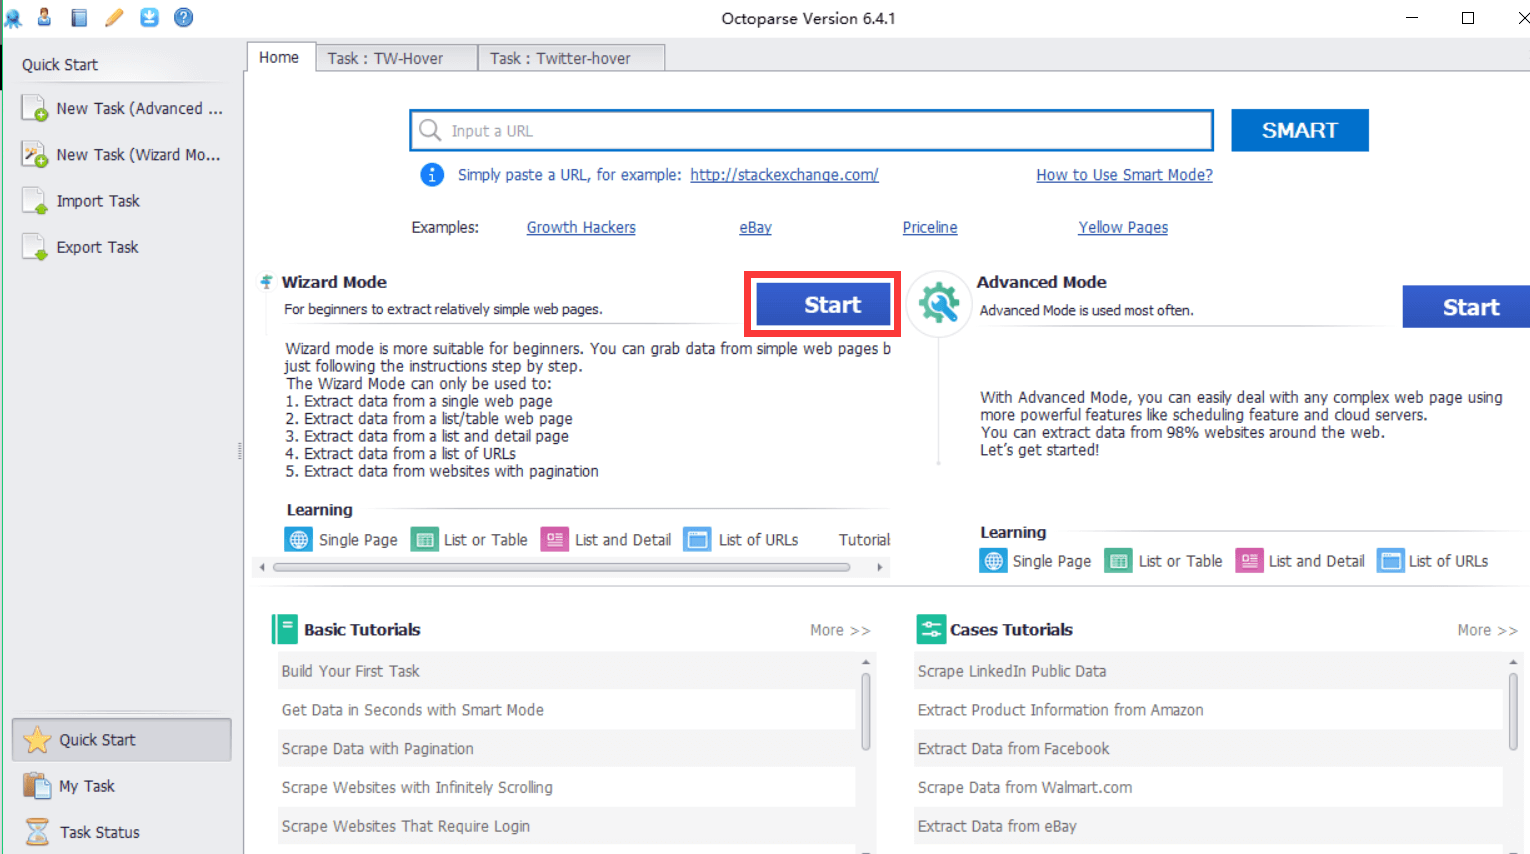Select Quick Start in bottom sidebar
Viewport: 1530px width, 854px height.
tap(121, 740)
